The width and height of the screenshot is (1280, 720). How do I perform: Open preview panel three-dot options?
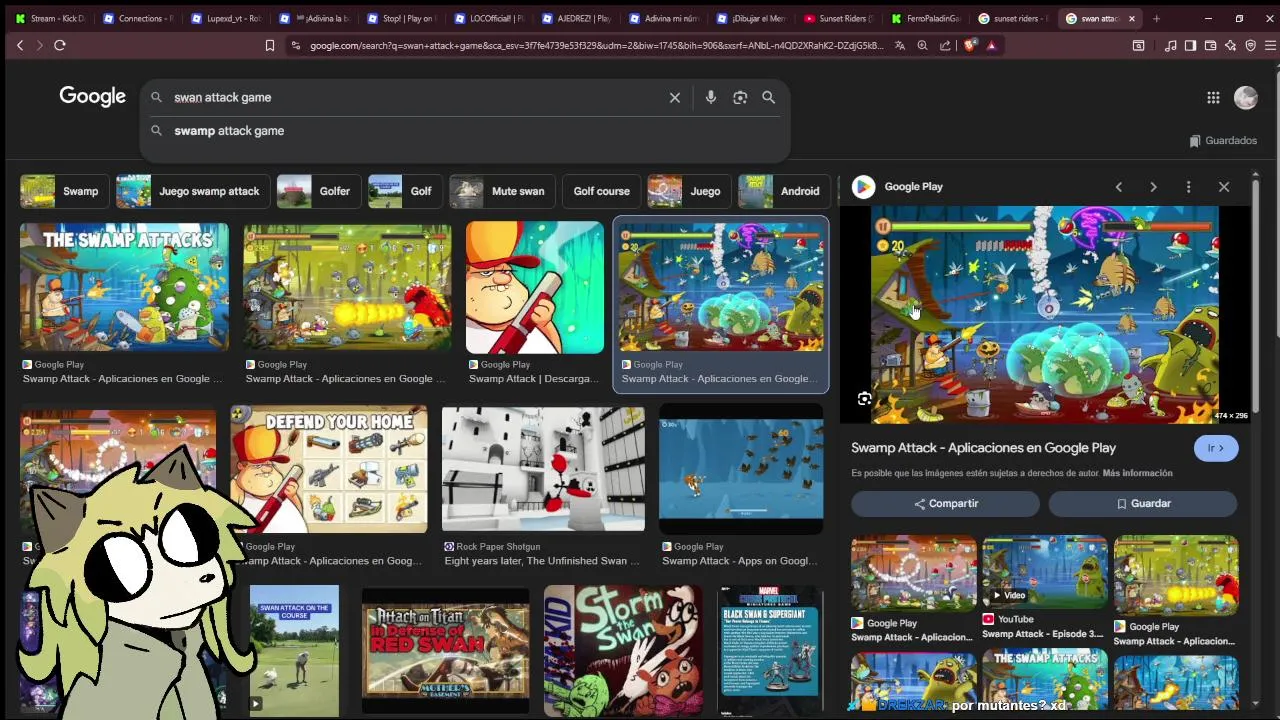coord(1188,187)
